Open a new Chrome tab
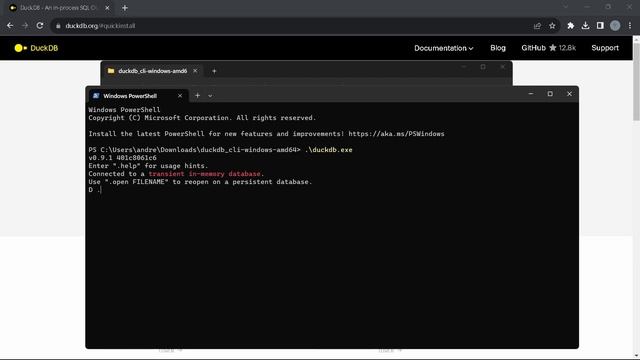 tap(125, 8)
